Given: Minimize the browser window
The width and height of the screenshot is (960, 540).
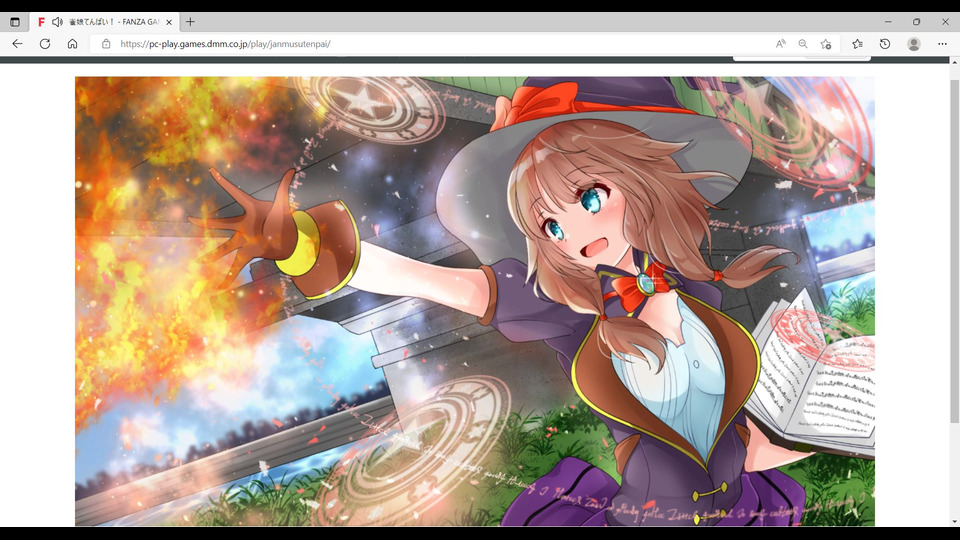Looking at the screenshot, I should click(888, 22).
